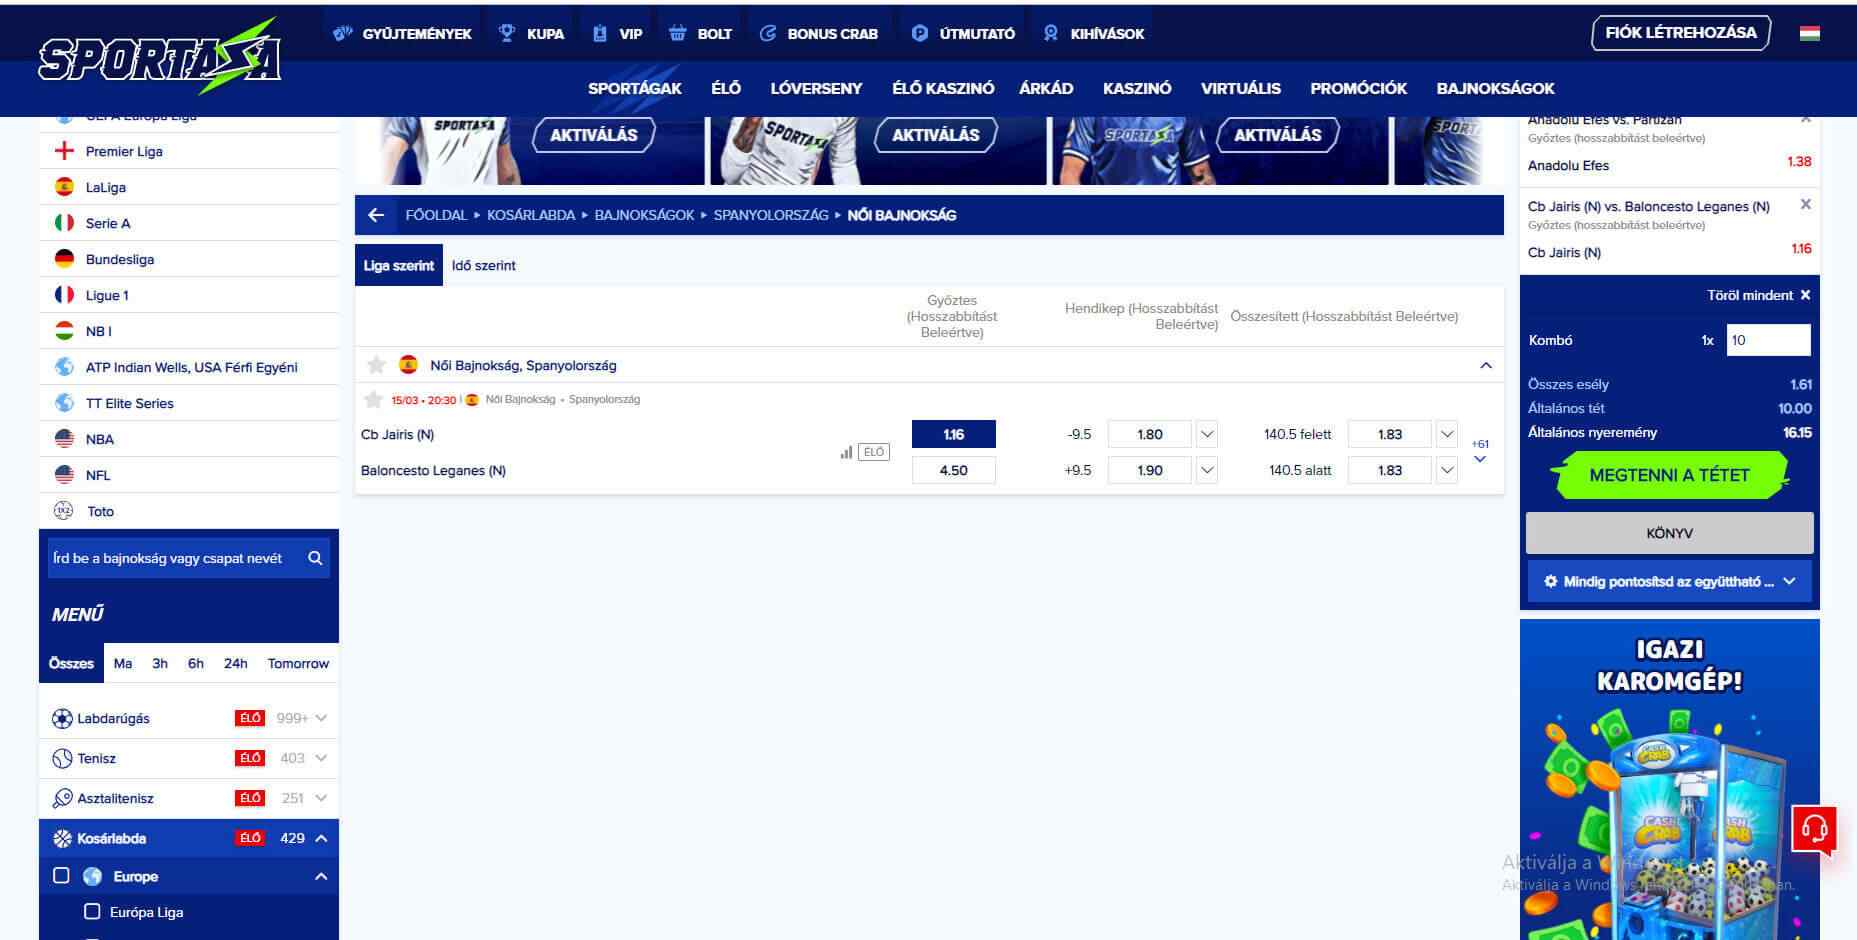Viewport: 1857px width, 940px height.
Task: Expand Tenisz sport list
Action: tap(321, 758)
